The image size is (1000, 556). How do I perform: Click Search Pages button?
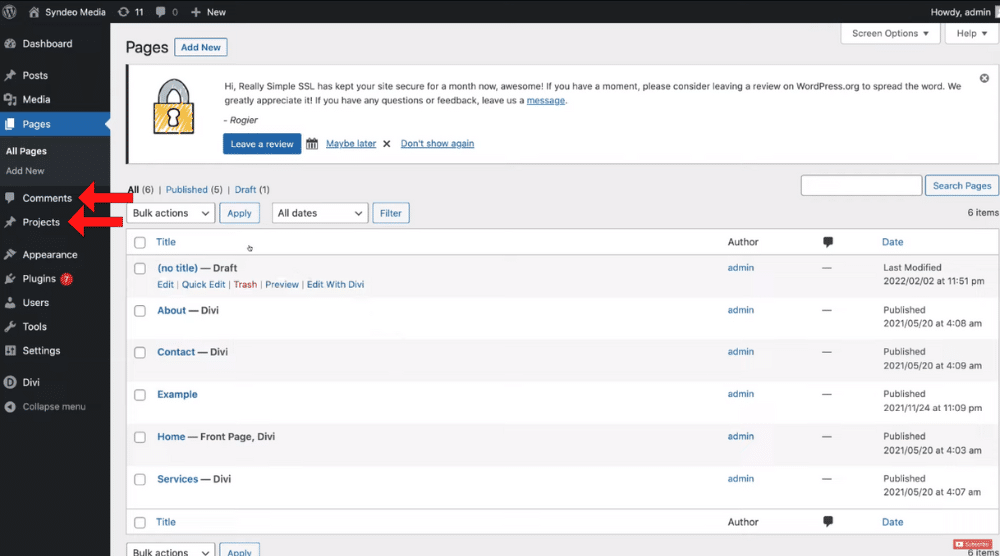tap(962, 186)
